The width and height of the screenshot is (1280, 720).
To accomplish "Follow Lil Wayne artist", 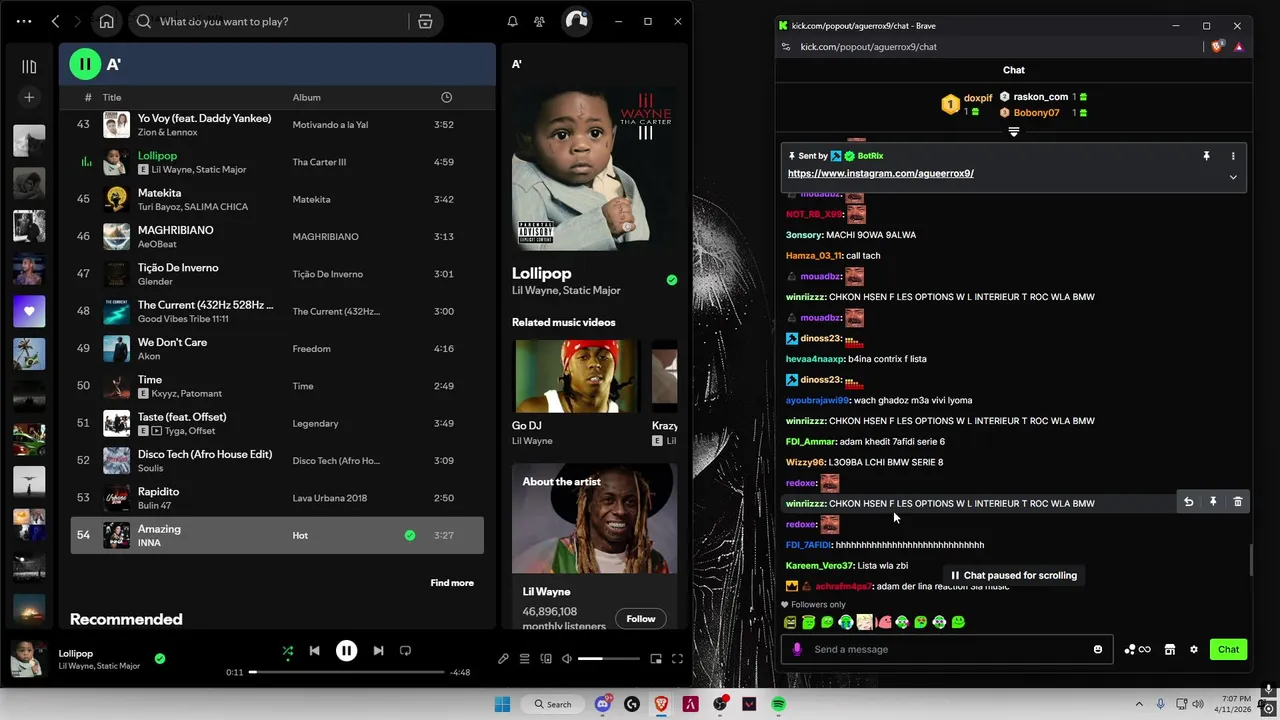I will (x=641, y=618).
